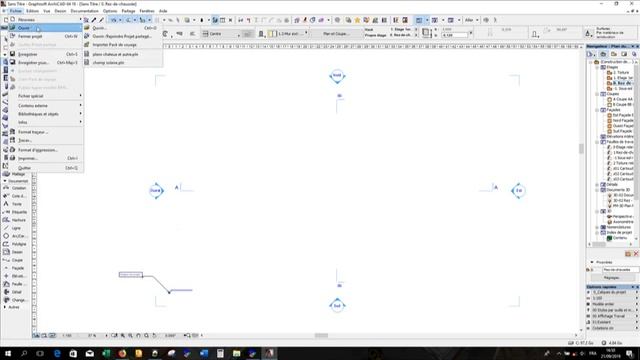The height and width of the screenshot is (360, 640).
Task: Select Ouvrir/Rejoindre Projet partagé
Action: click(122, 36)
